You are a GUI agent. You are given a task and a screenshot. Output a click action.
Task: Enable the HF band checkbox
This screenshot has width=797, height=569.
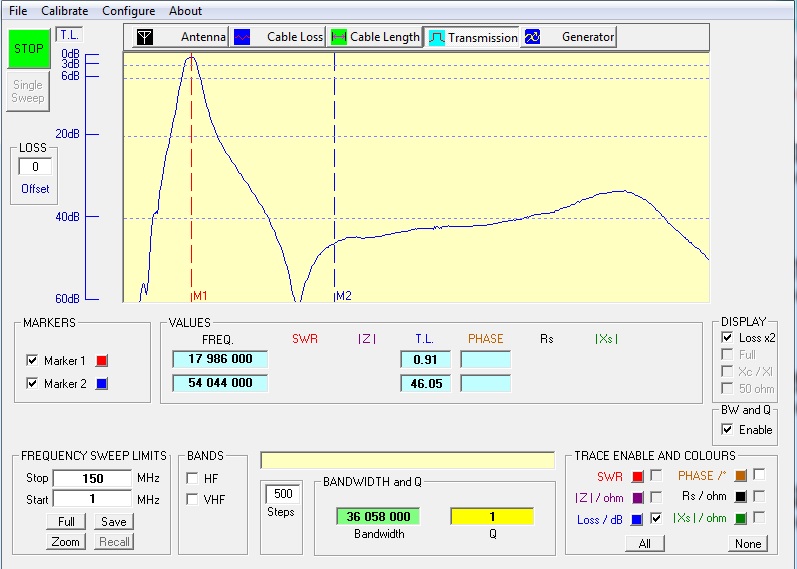tap(192, 478)
